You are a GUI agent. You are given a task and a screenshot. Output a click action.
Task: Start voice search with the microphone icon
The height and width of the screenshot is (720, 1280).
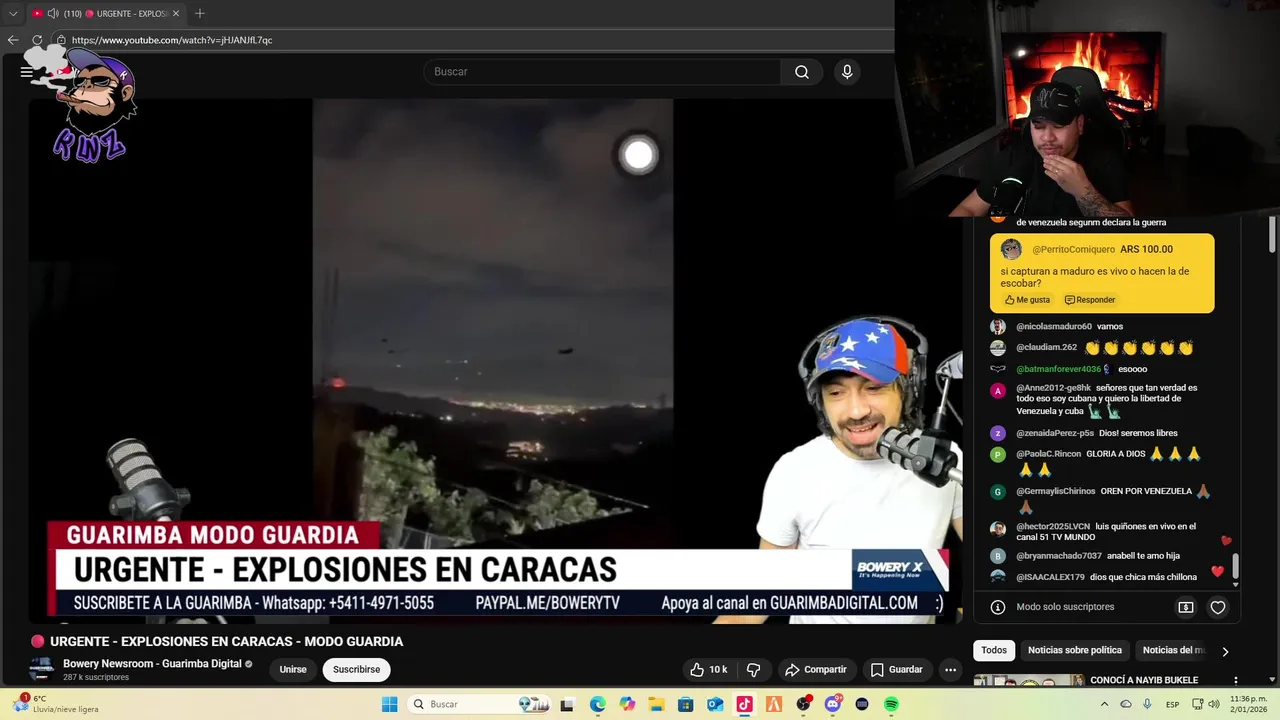point(847,72)
